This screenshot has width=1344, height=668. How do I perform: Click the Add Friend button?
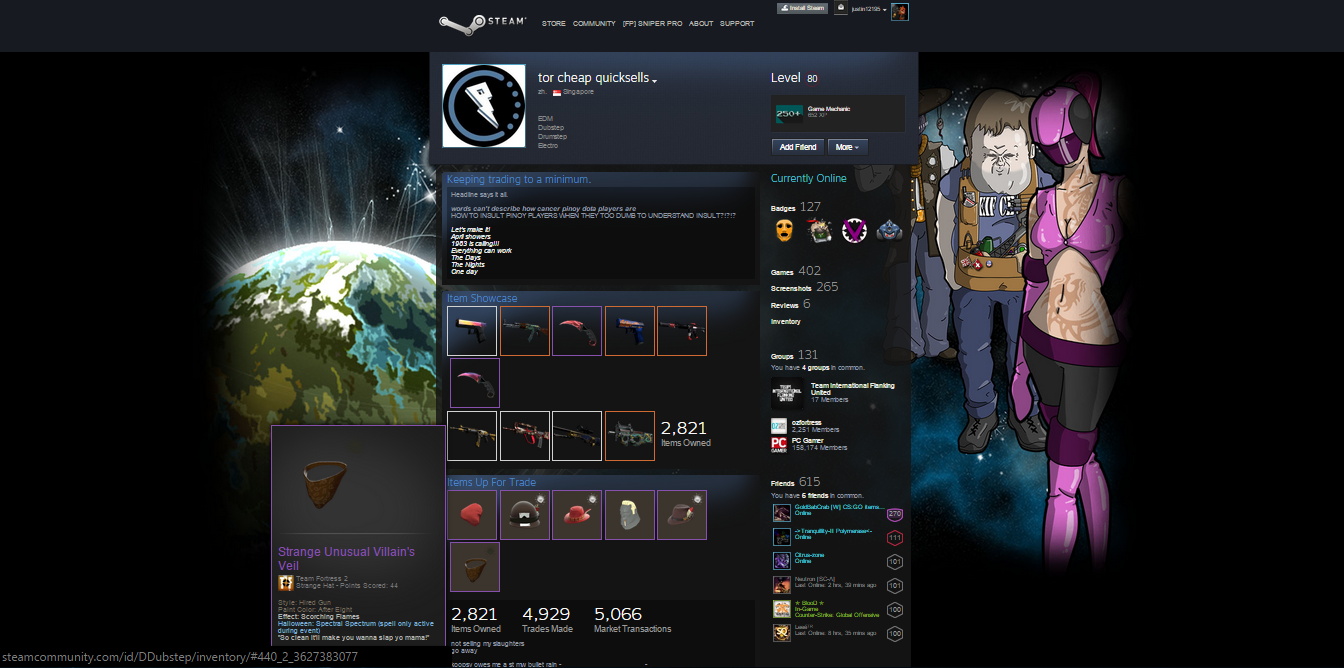tap(798, 147)
